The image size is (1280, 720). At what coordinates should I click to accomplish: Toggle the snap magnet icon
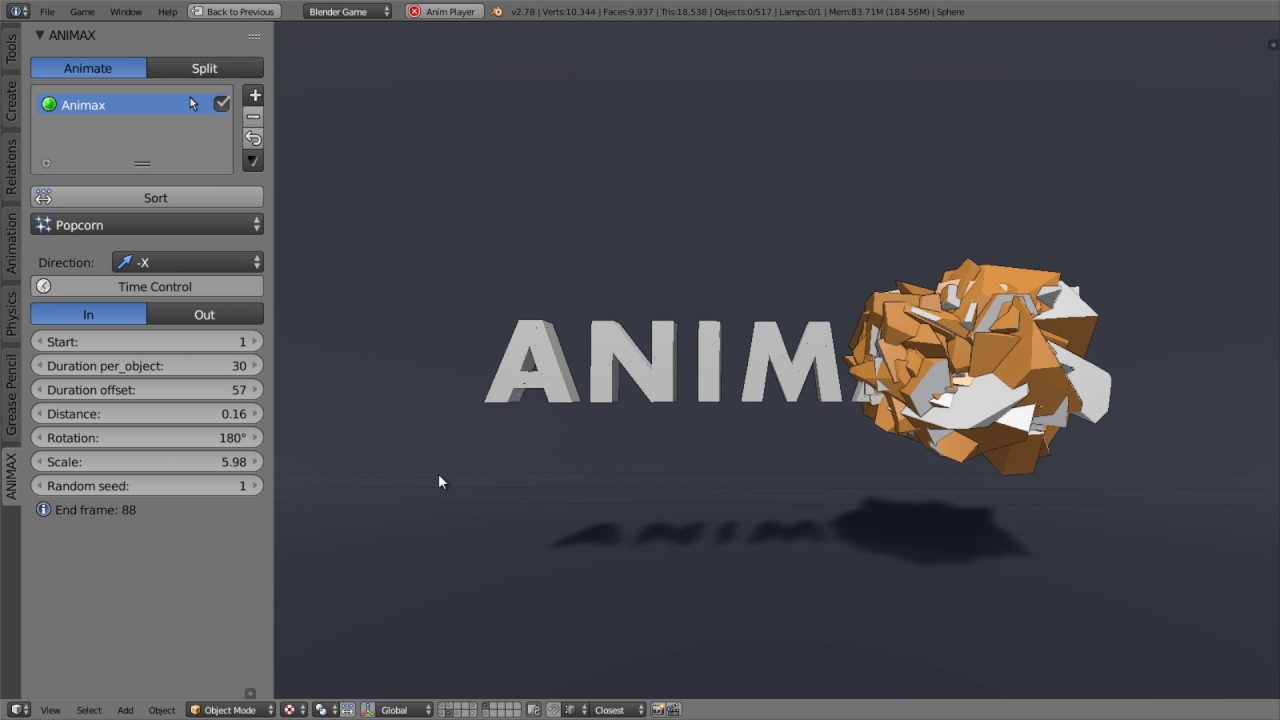(553, 710)
